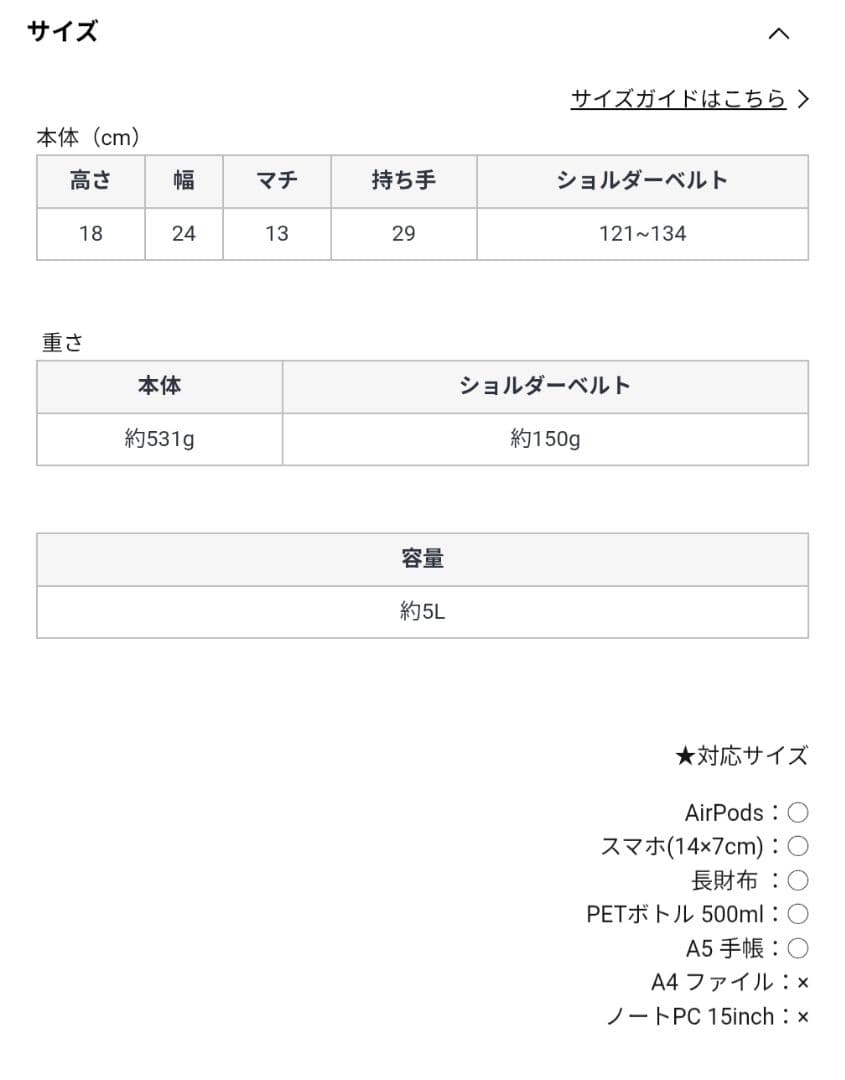Click the circle next to PETボトル 500ml

798,913
